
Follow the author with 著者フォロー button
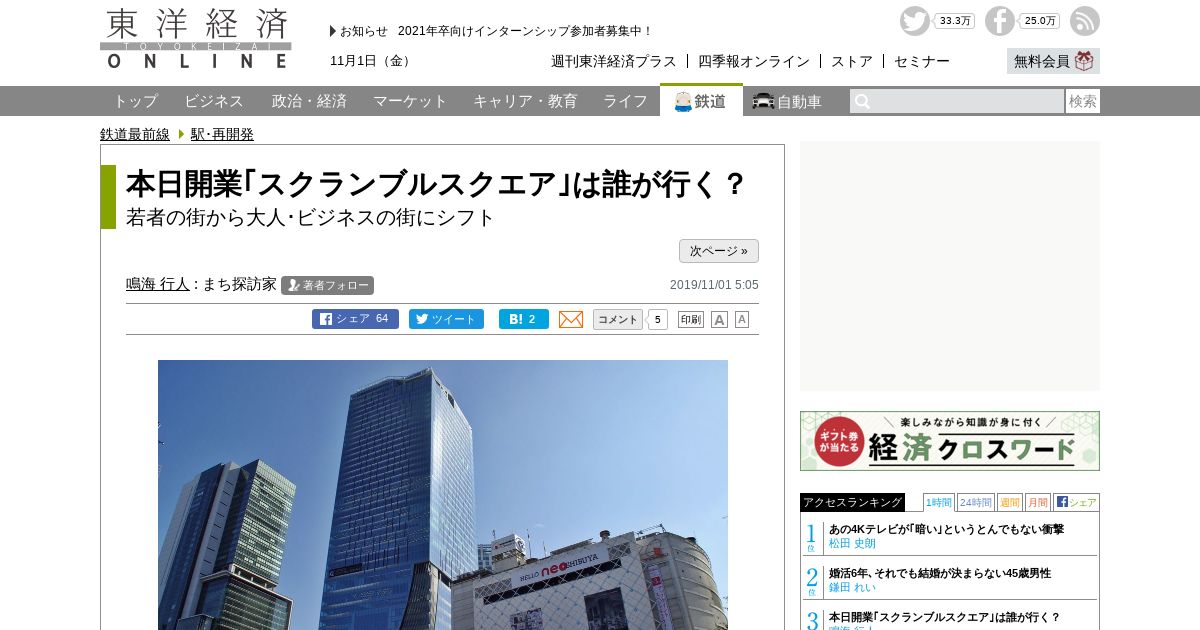coord(327,285)
